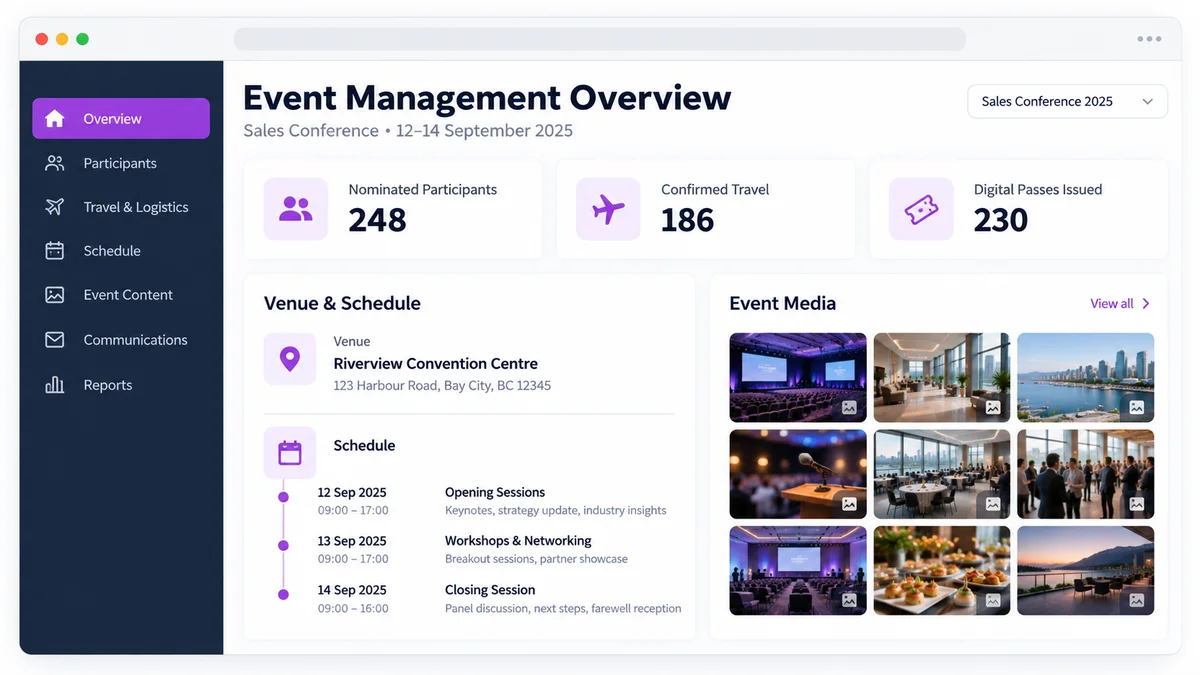Click the Venue & Schedule section heading
The height and width of the screenshot is (675, 1200).
pos(342,303)
